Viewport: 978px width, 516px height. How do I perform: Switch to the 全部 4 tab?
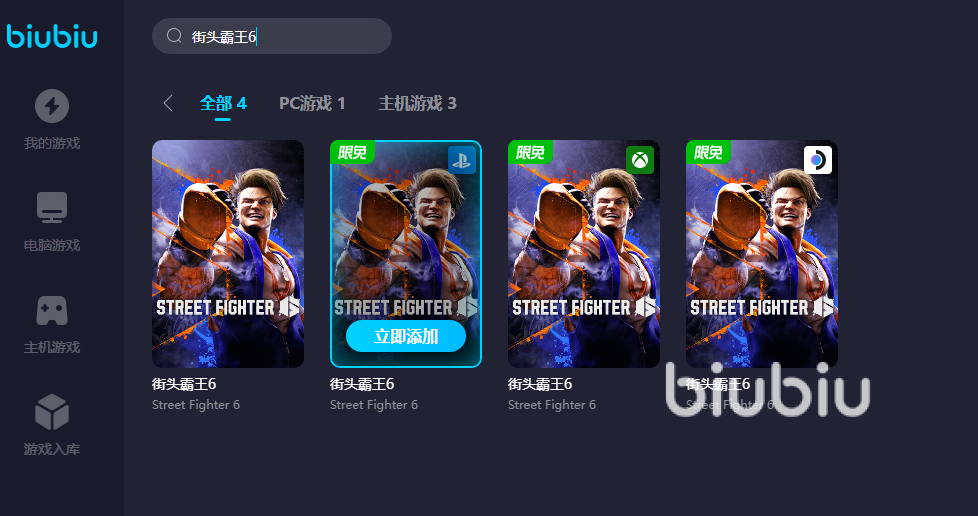click(x=223, y=104)
